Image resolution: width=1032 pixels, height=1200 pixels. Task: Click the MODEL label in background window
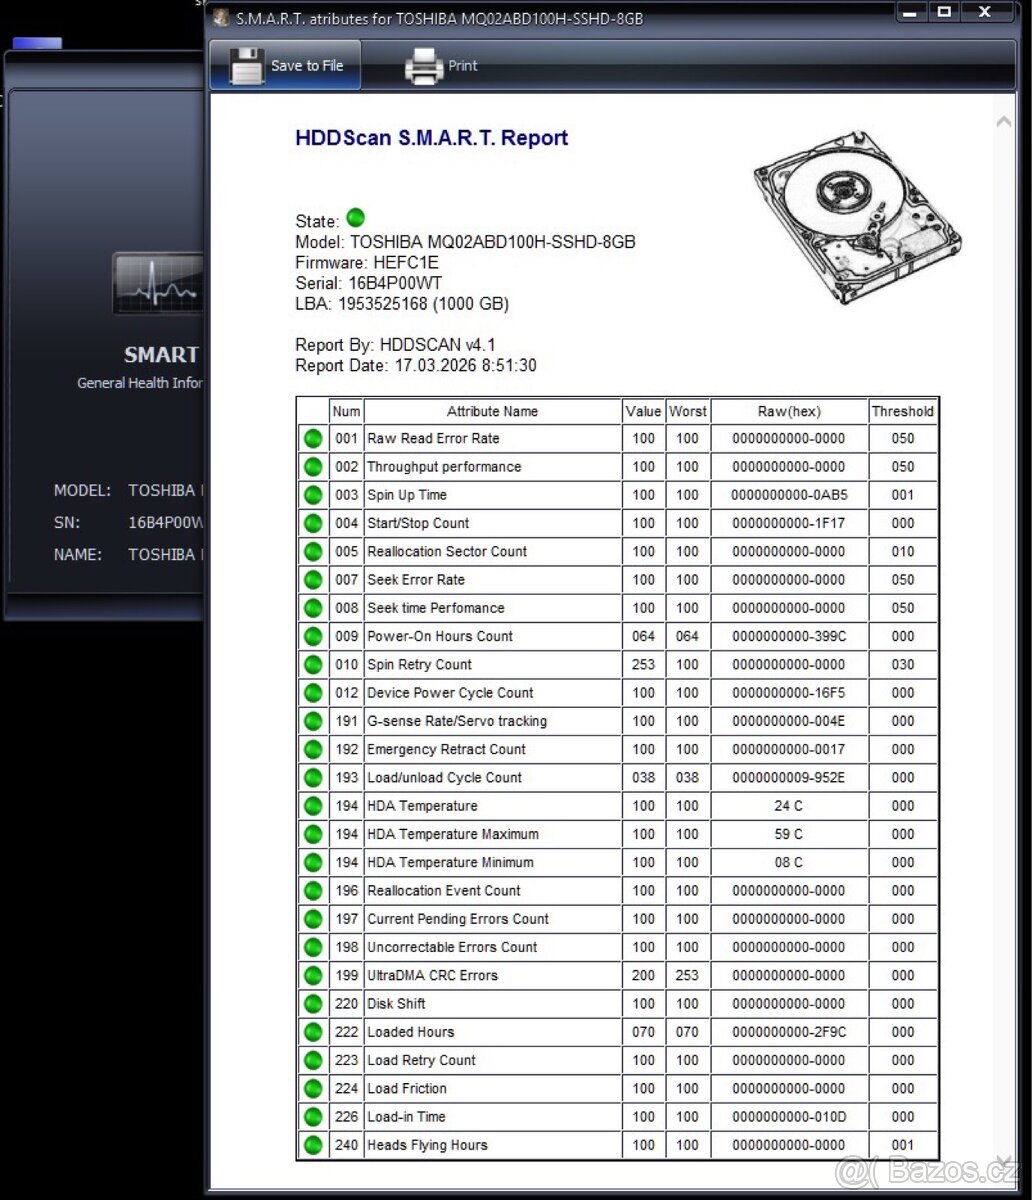point(82,491)
